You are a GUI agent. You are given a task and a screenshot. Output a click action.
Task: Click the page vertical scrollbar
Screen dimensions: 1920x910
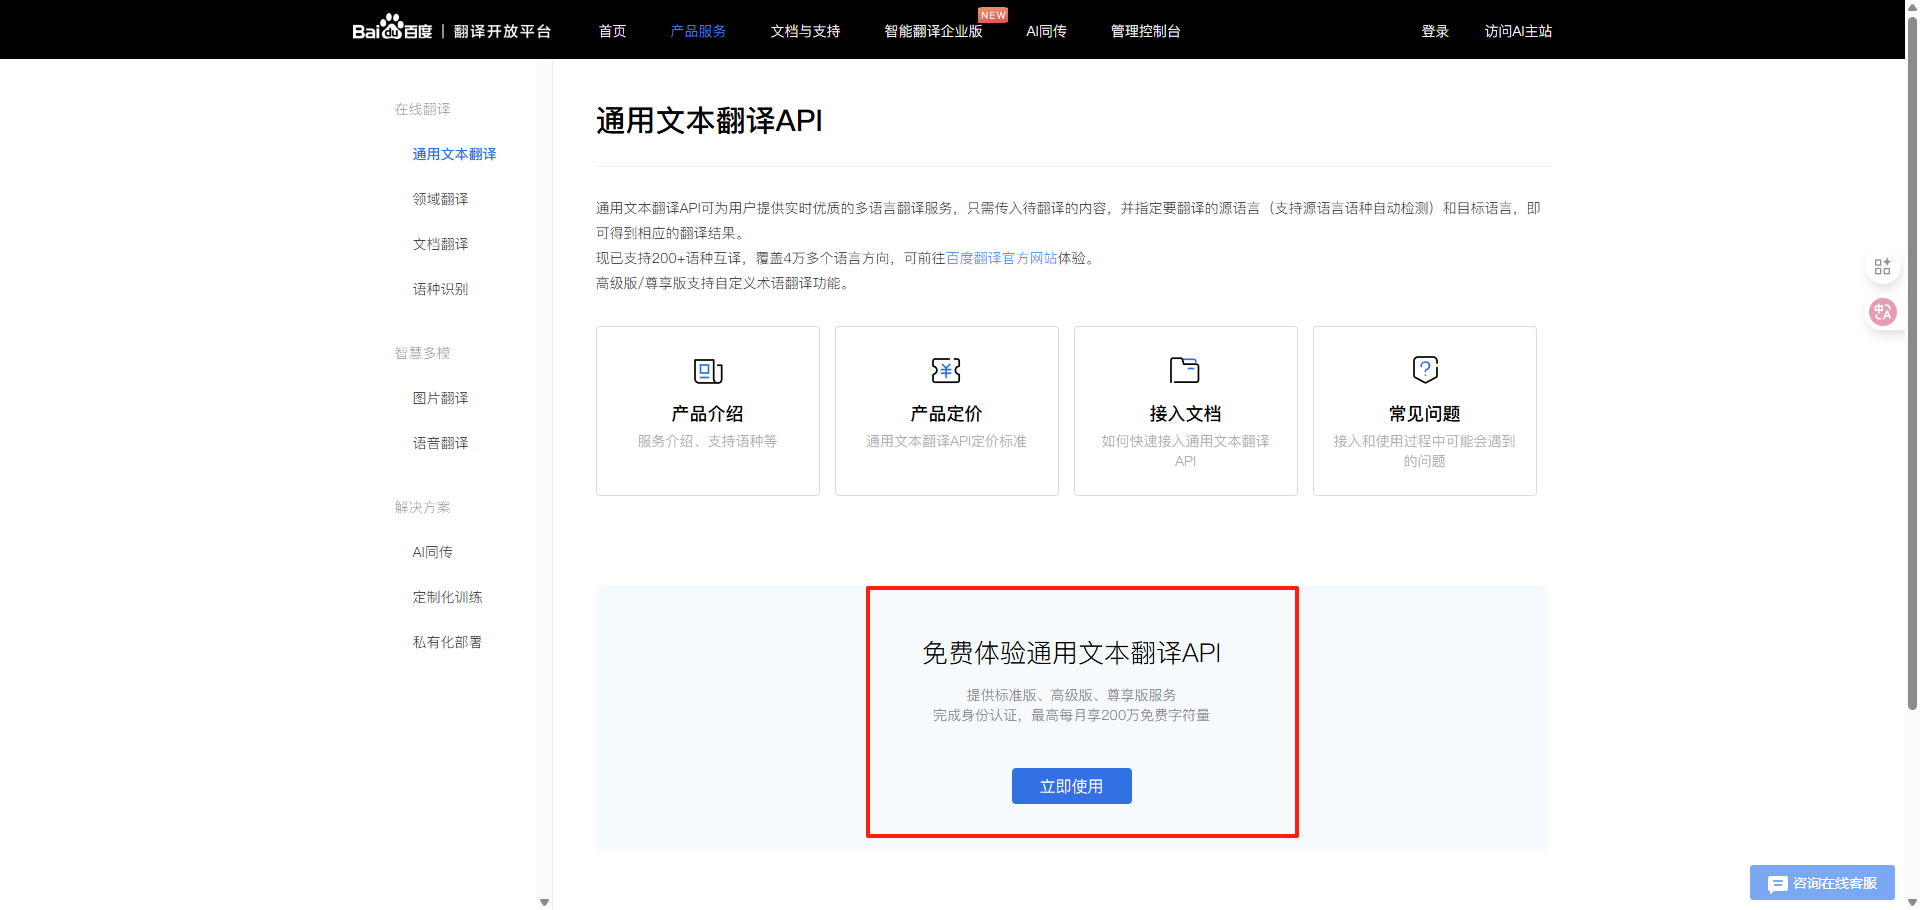pos(1912,400)
